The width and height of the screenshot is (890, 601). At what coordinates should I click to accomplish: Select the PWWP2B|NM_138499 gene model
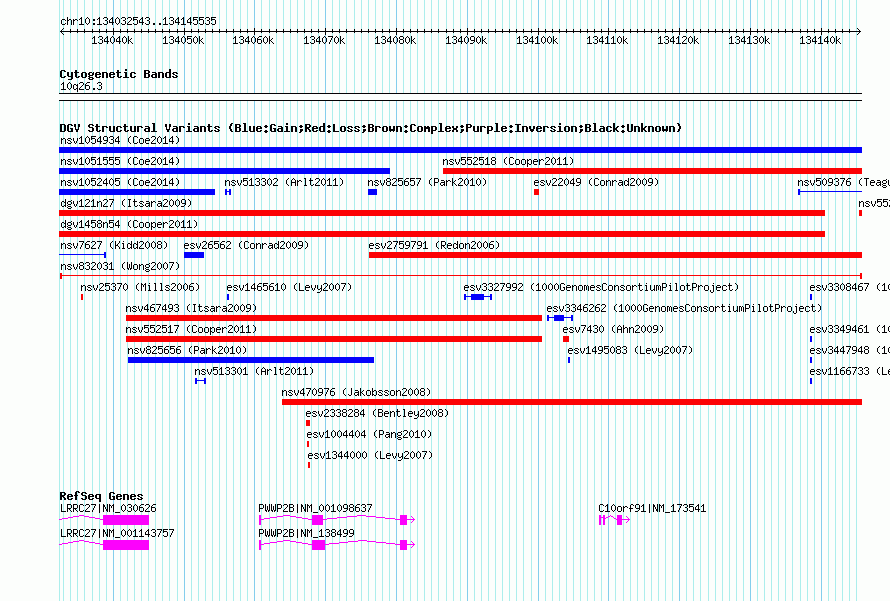point(337,545)
